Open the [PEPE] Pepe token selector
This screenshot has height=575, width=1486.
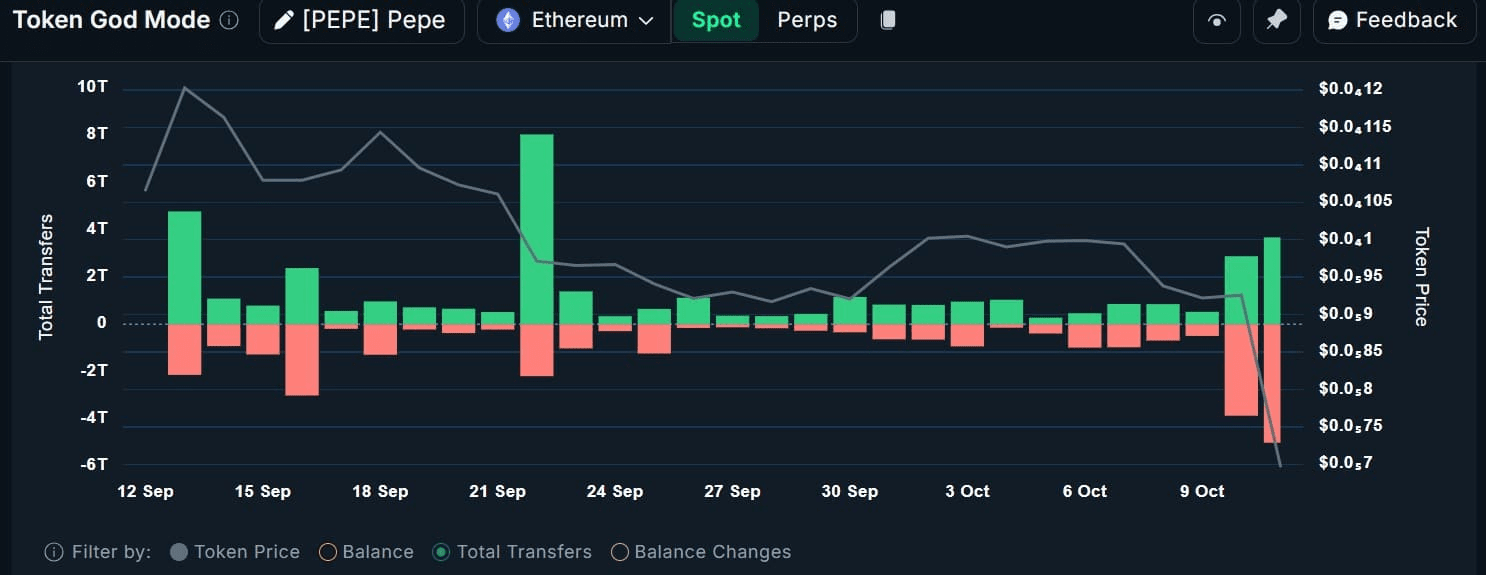[362, 20]
